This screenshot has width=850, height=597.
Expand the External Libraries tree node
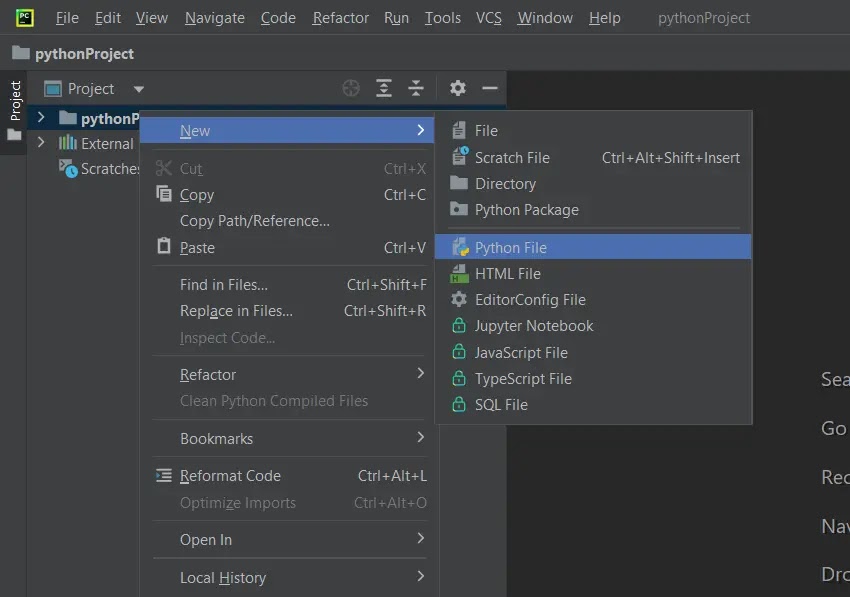41,143
